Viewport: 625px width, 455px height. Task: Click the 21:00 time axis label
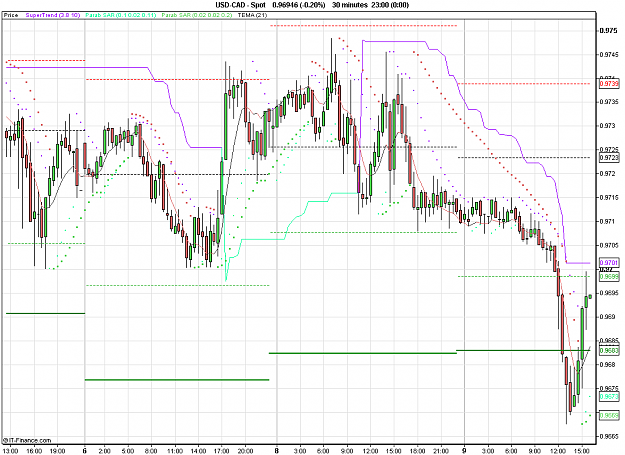tap(441, 451)
